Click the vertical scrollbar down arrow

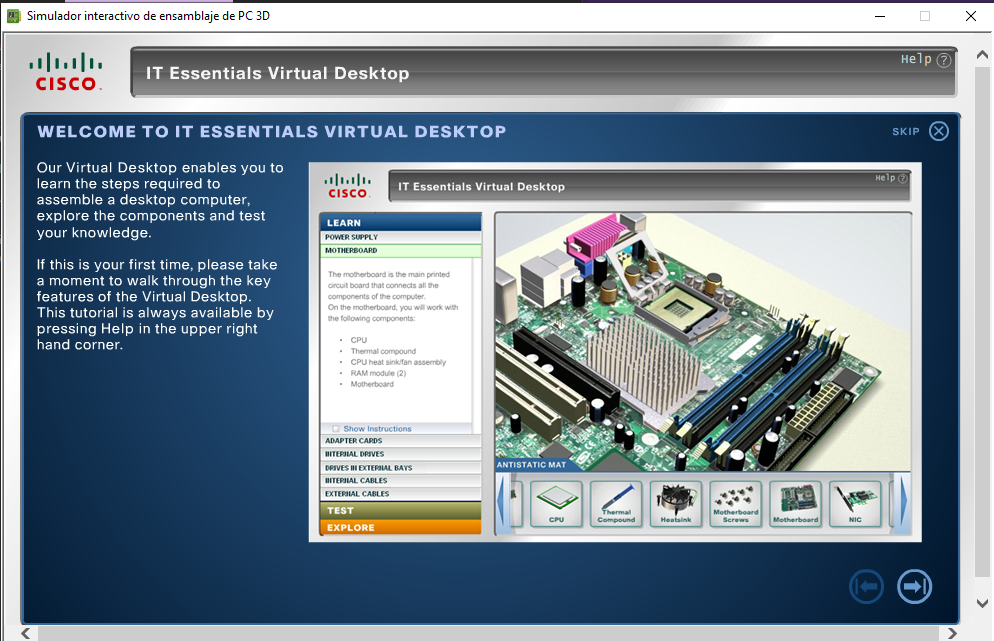(x=982, y=603)
